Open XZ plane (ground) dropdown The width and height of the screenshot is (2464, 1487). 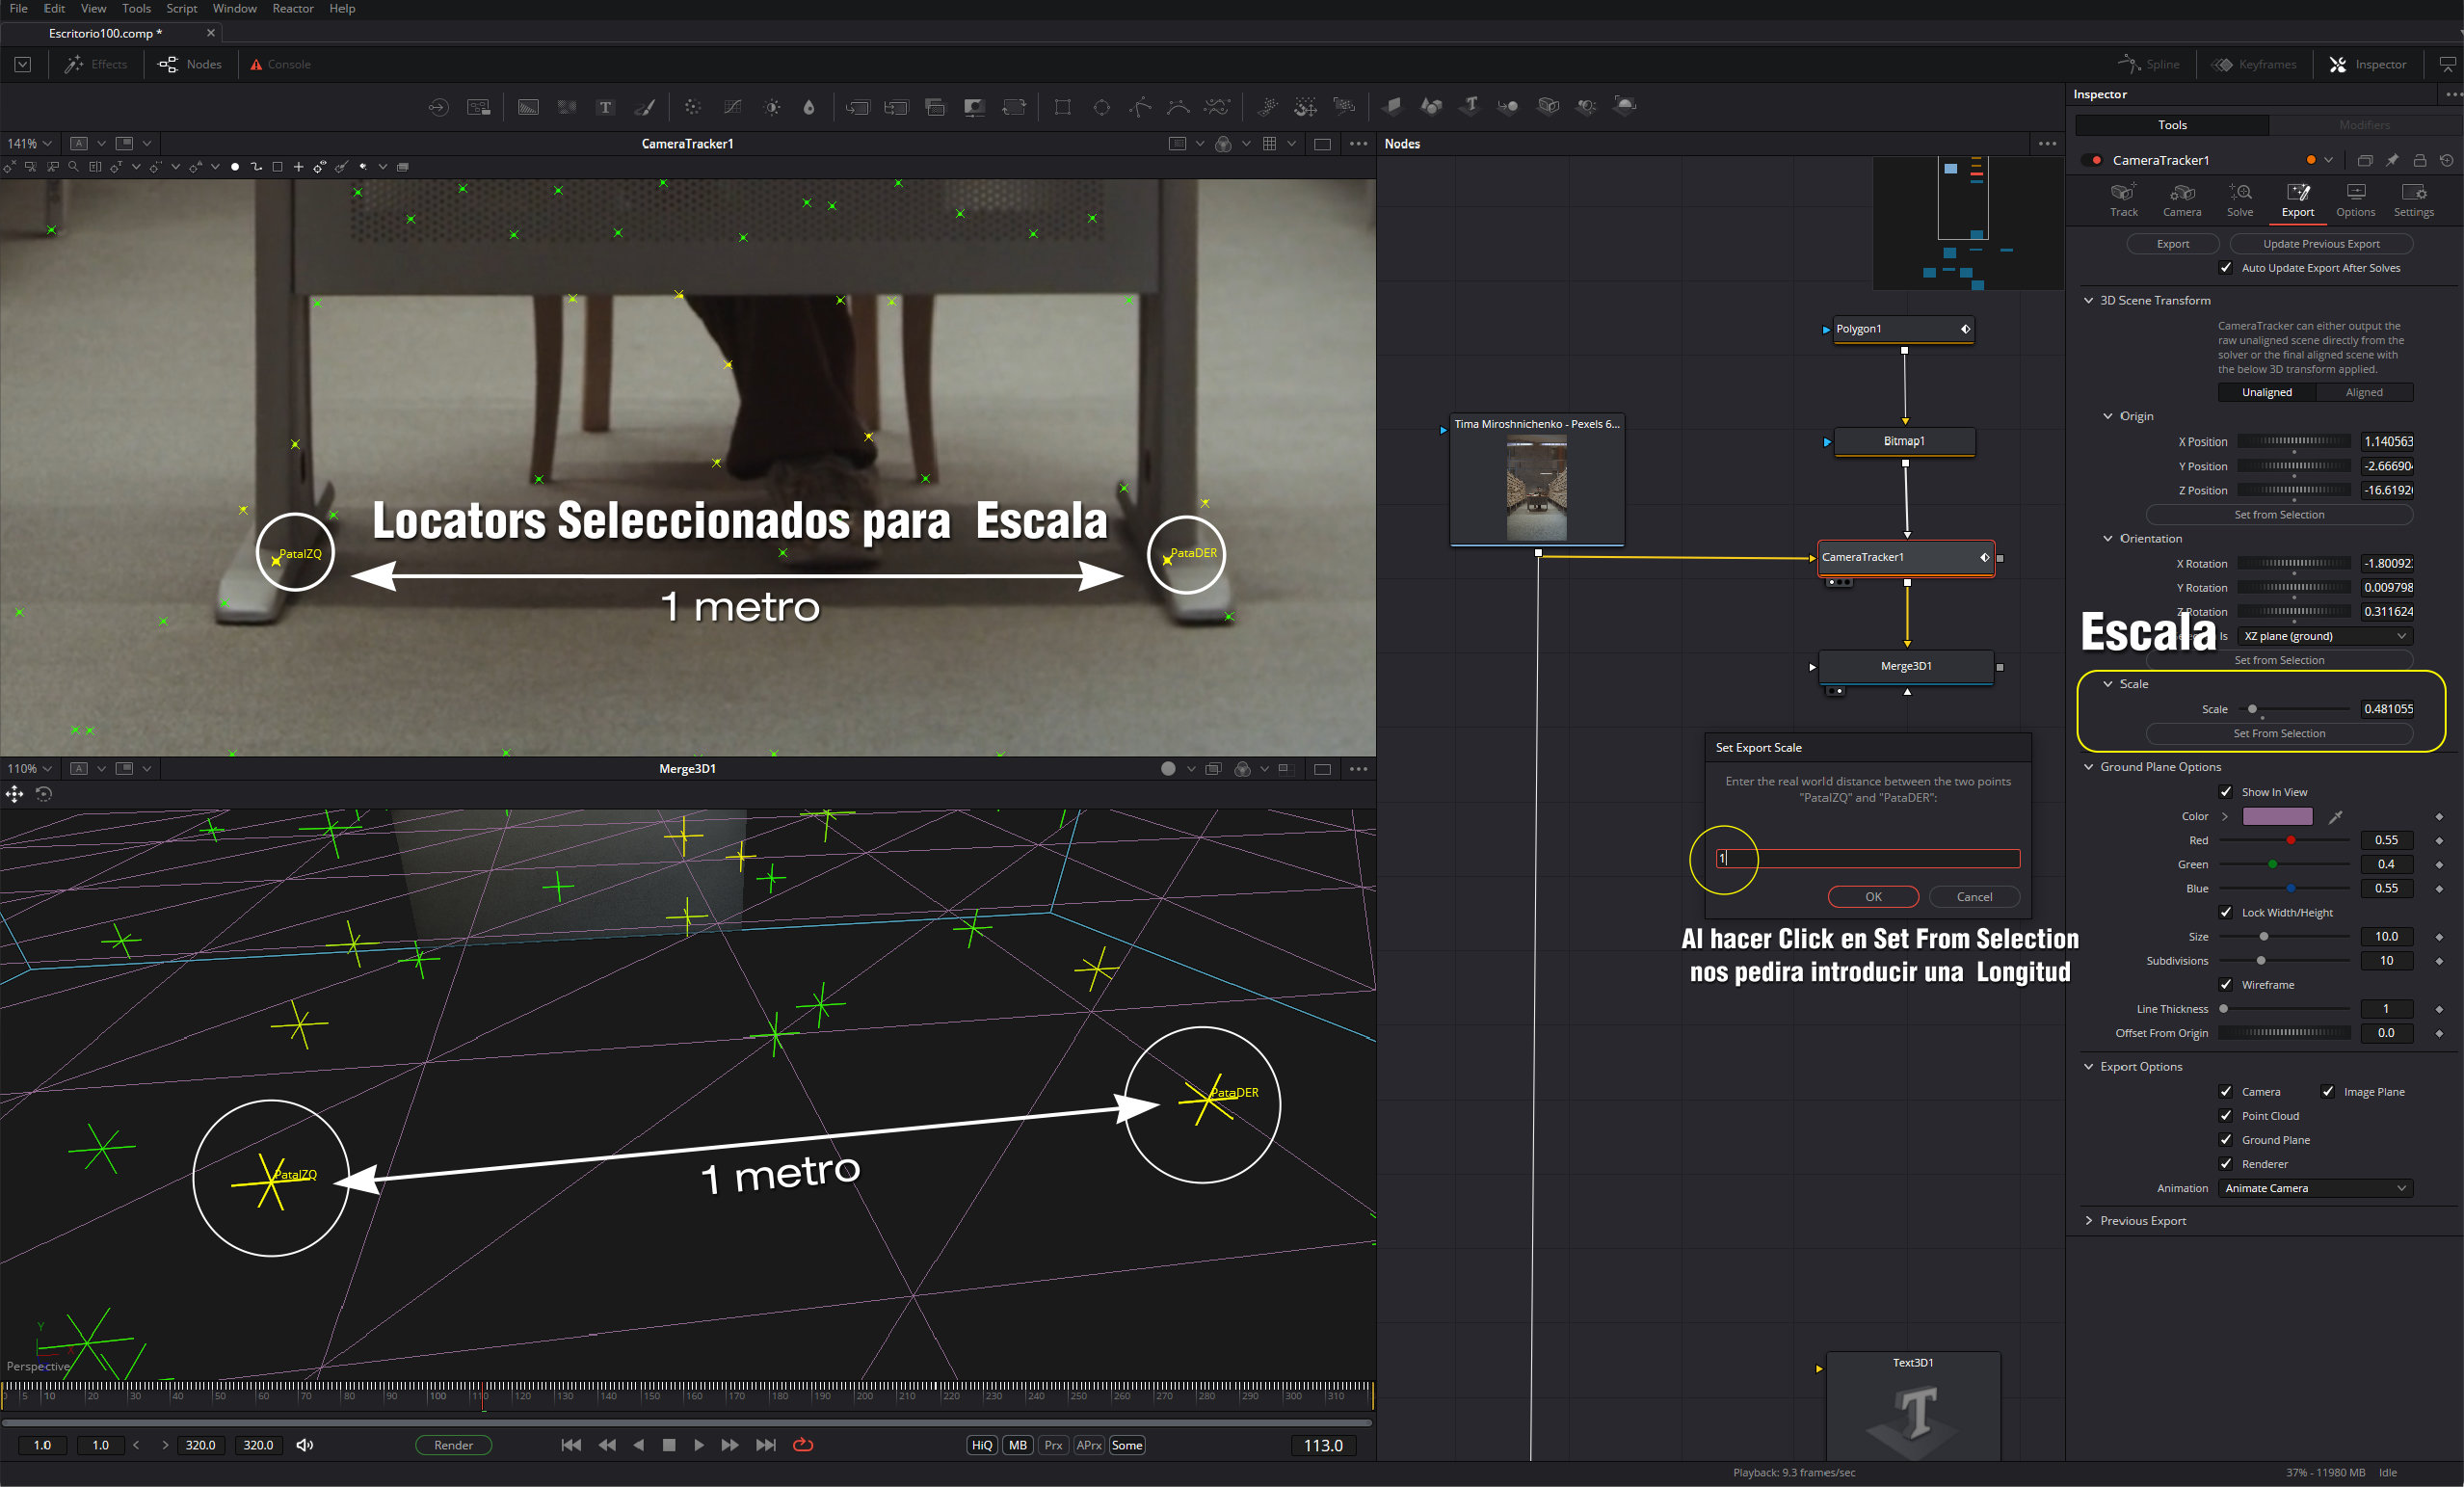(2324, 636)
